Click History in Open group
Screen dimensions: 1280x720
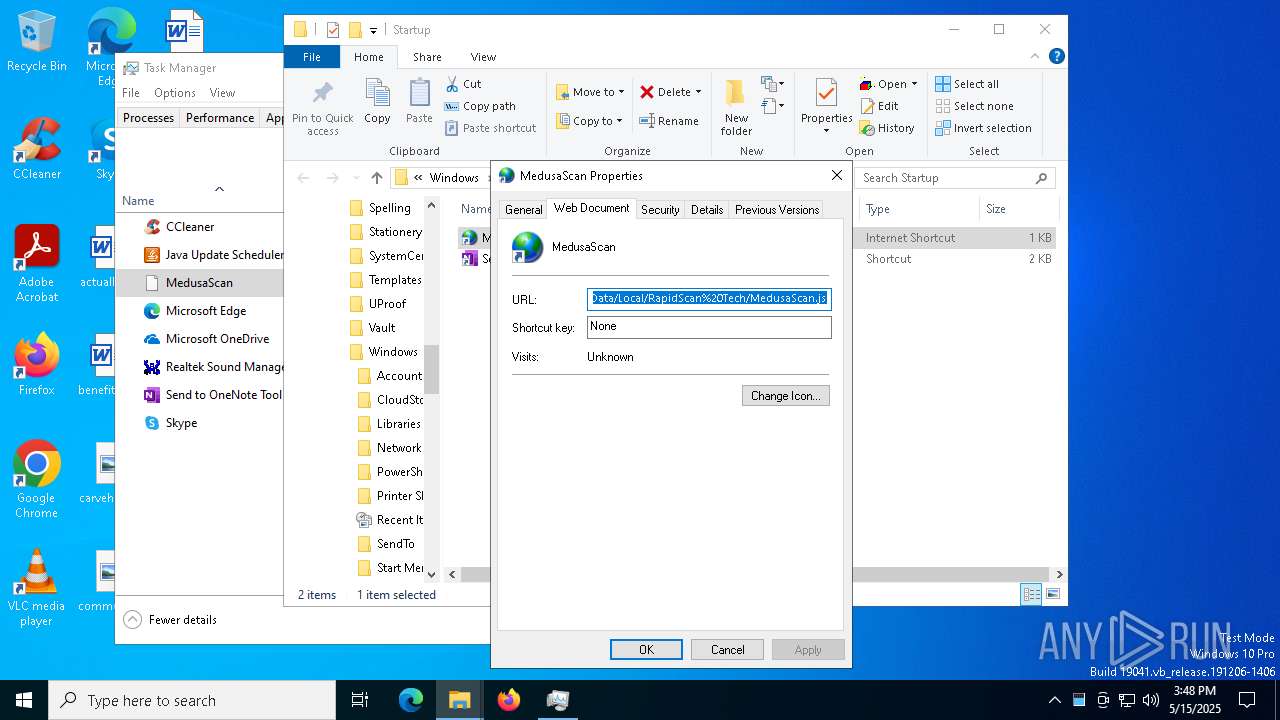(x=887, y=128)
